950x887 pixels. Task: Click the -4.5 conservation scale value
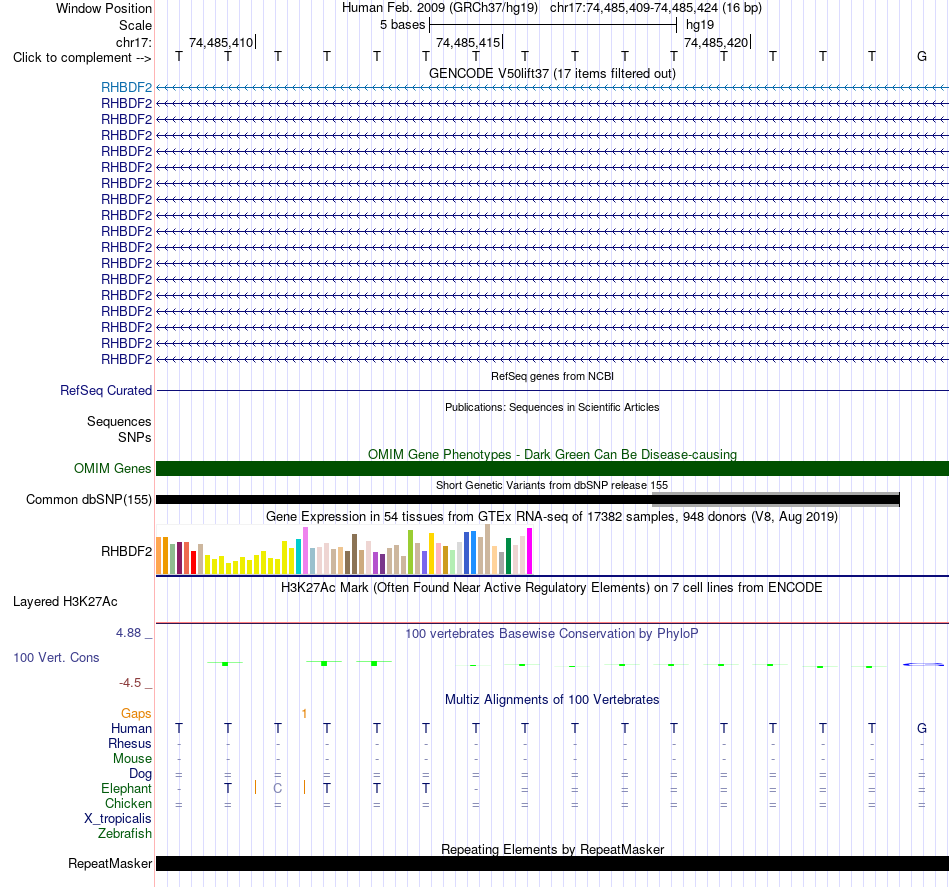[130, 683]
